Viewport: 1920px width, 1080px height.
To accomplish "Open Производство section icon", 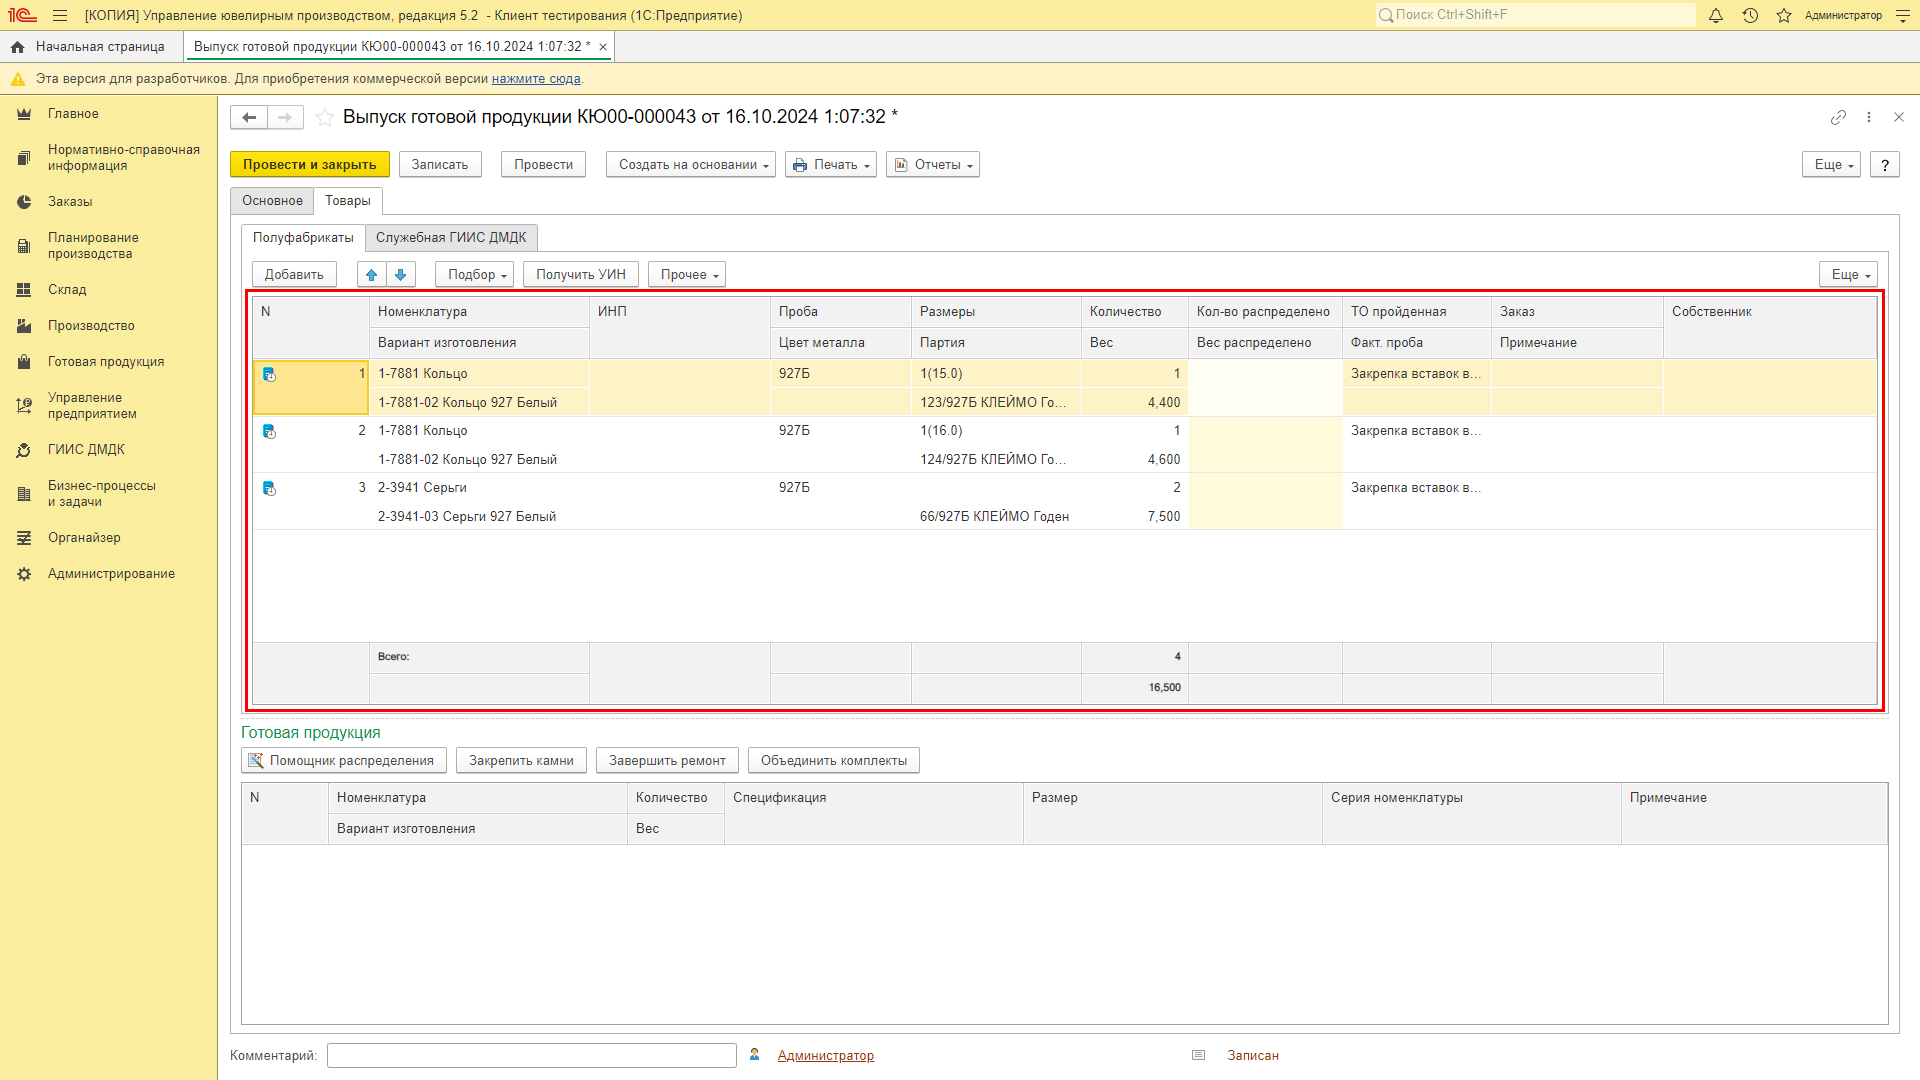I will (24, 326).
